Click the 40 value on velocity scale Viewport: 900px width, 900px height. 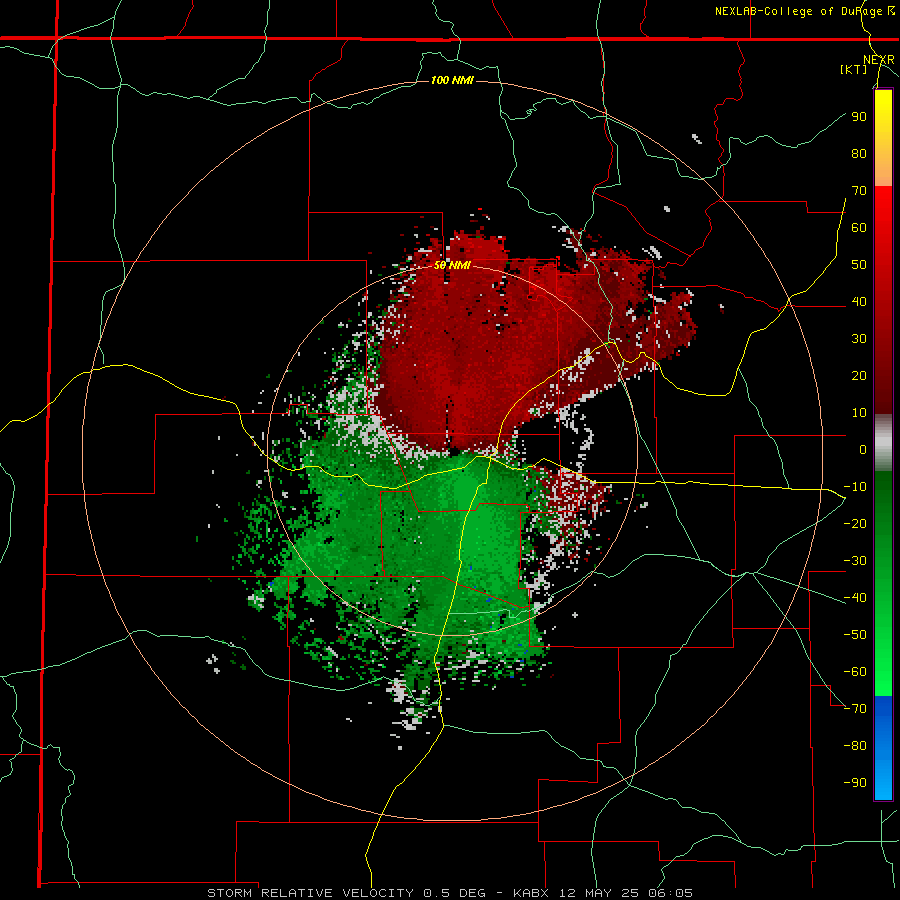859,302
